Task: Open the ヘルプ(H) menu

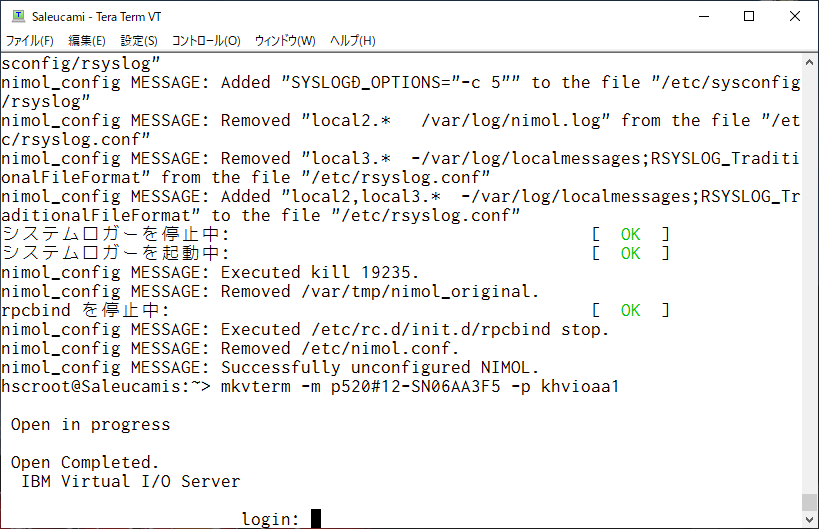Action: (353, 40)
